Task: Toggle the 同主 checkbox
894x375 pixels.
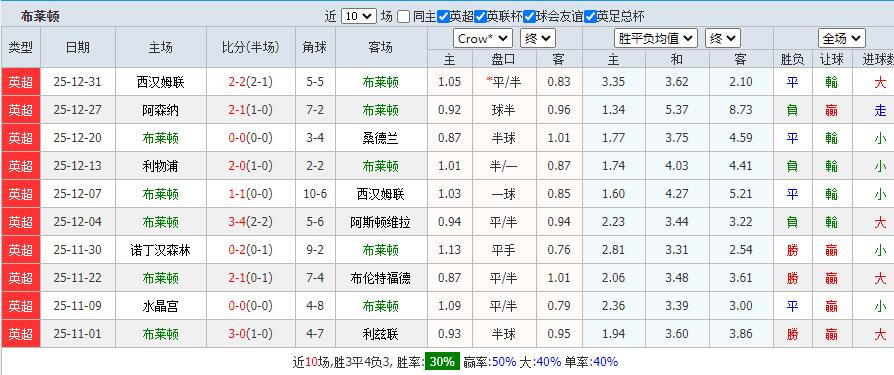Action: click(403, 17)
